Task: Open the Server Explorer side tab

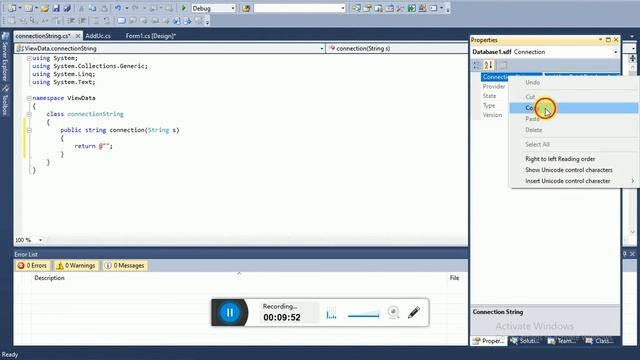Action: tap(5, 57)
